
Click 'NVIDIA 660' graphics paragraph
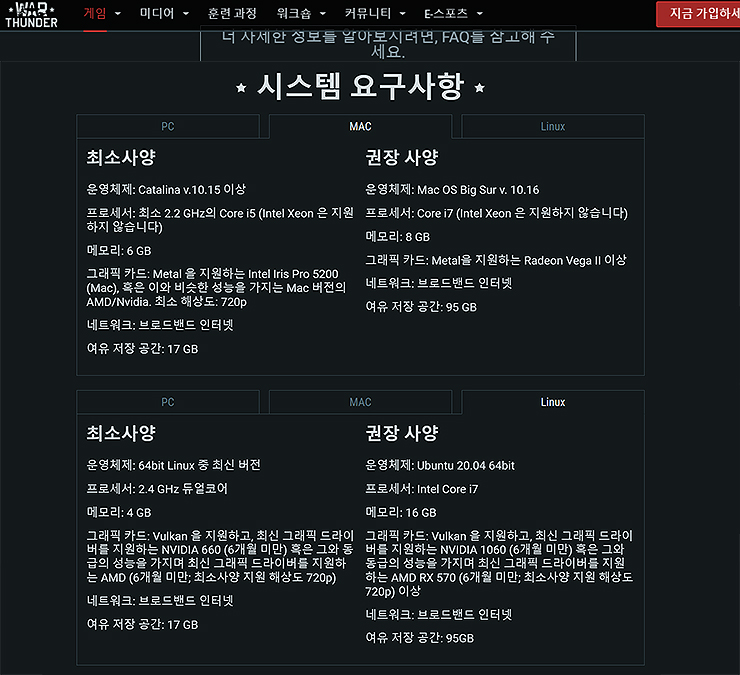(x=220, y=556)
